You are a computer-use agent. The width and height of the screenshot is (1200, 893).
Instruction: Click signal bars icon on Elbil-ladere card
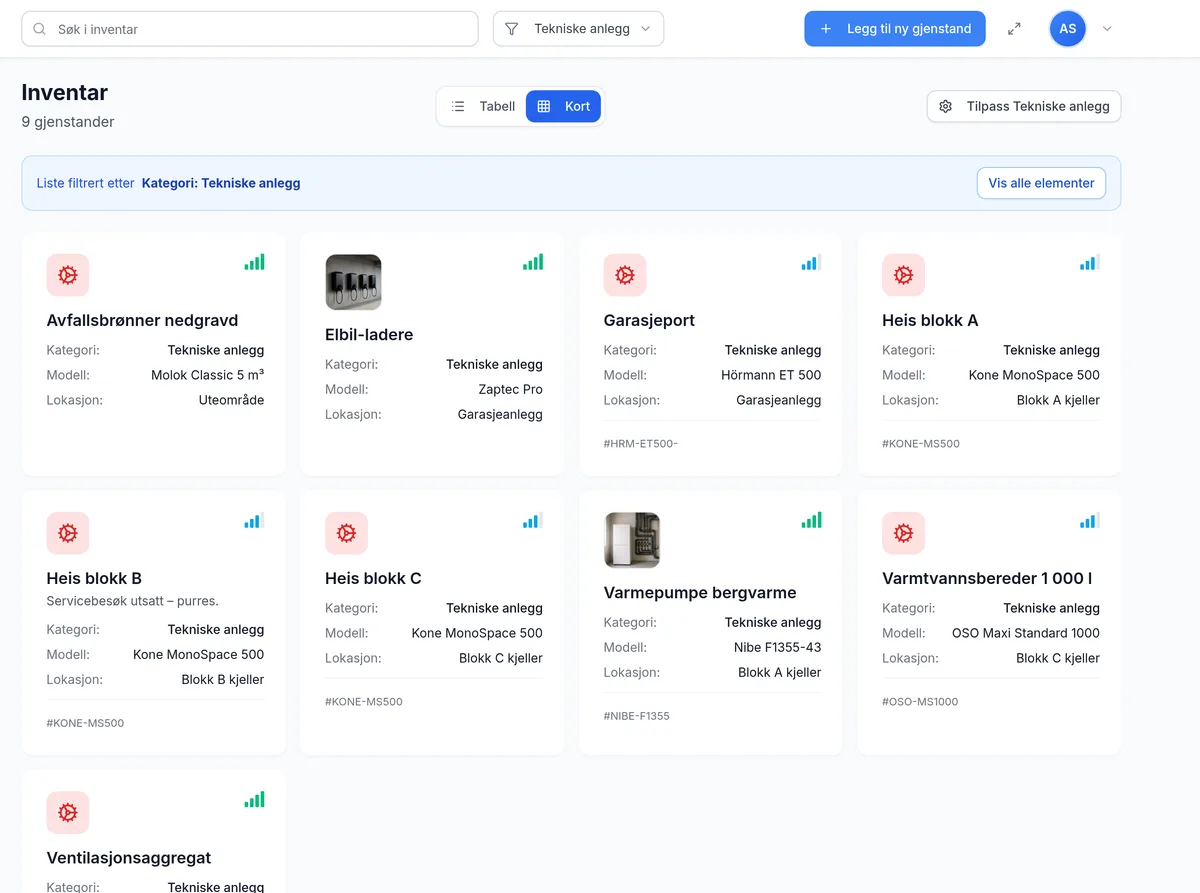point(533,262)
